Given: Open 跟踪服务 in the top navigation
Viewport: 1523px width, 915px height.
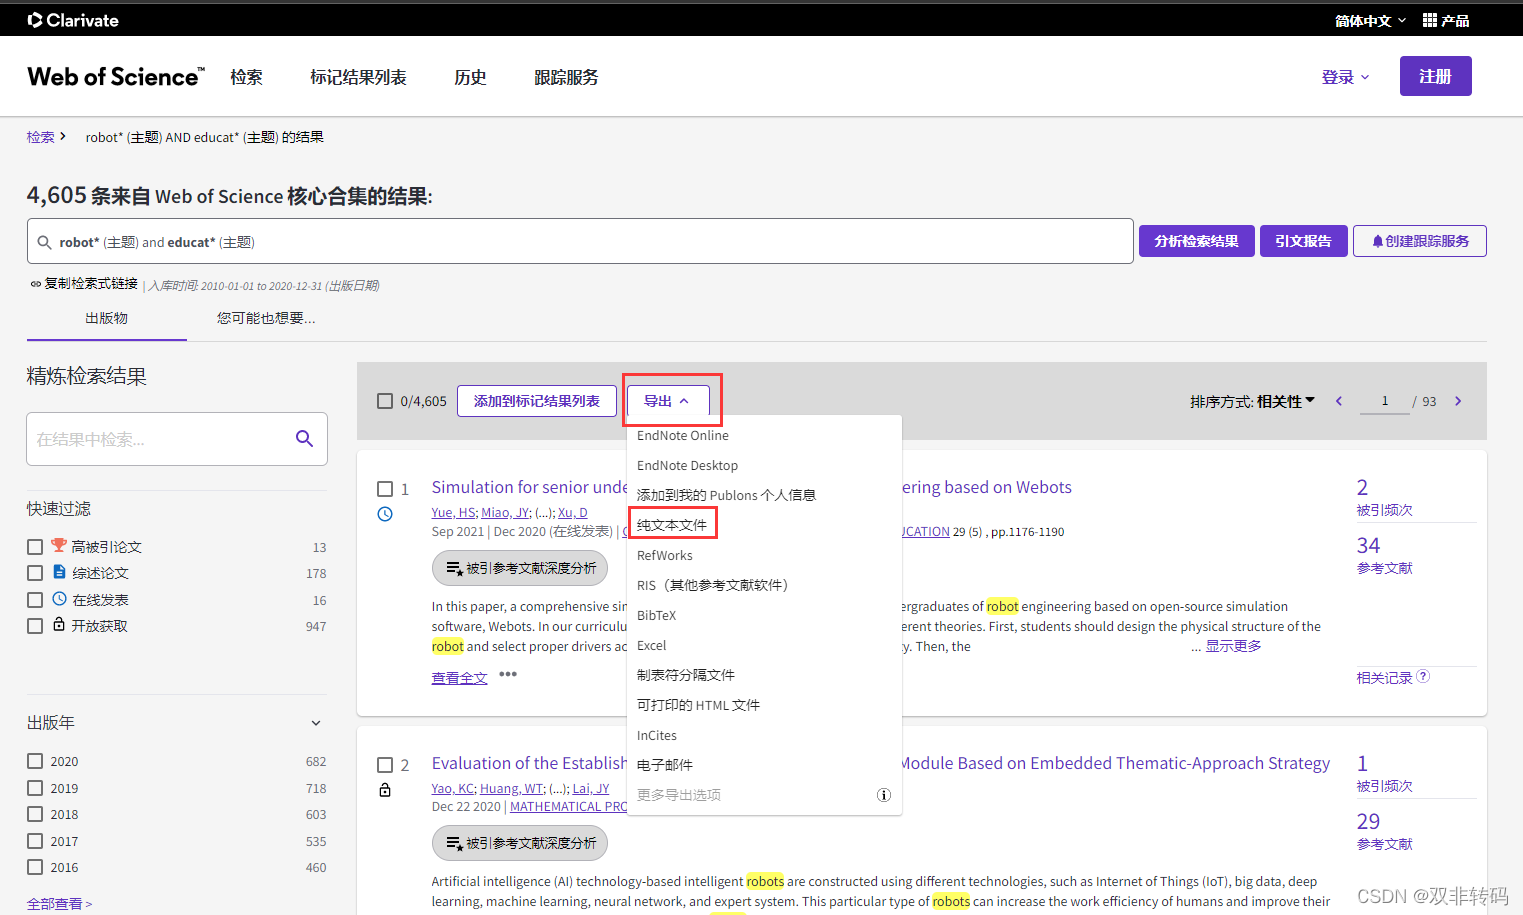Looking at the screenshot, I should pyautogui.click(x=566, y=77).
